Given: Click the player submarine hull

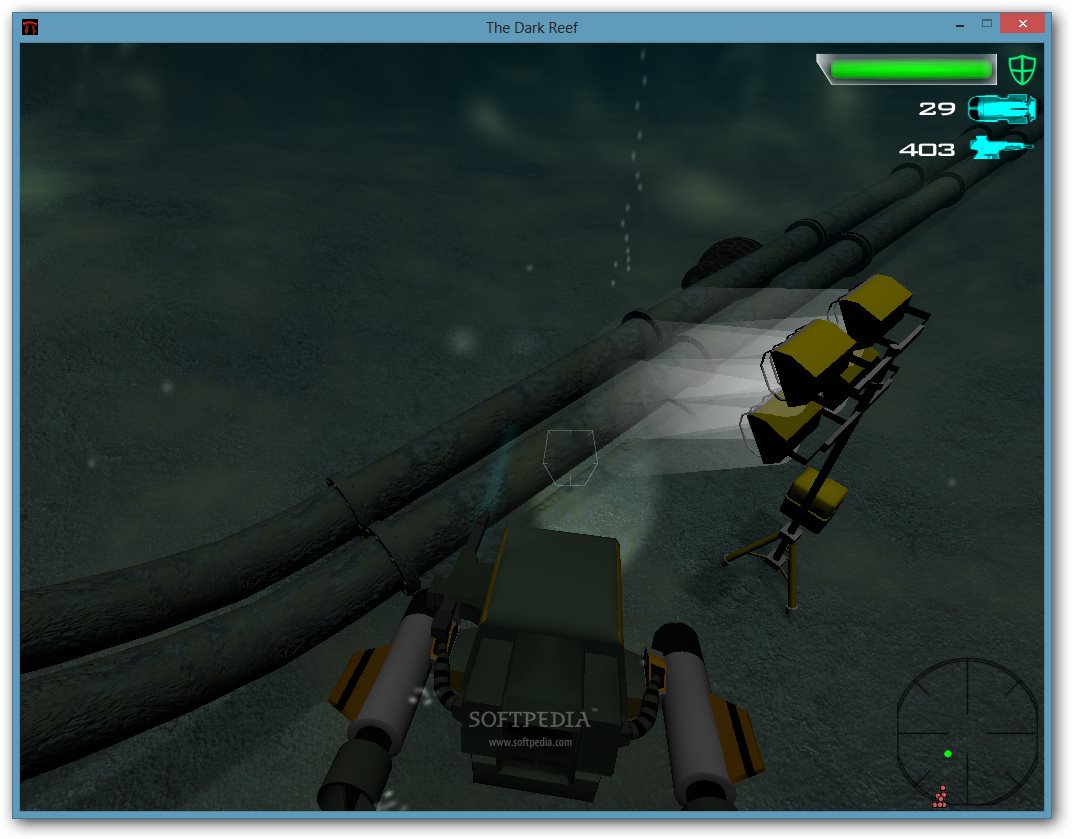Looking at the screenshot, I should pyautogui.click(x=547, y=663).
